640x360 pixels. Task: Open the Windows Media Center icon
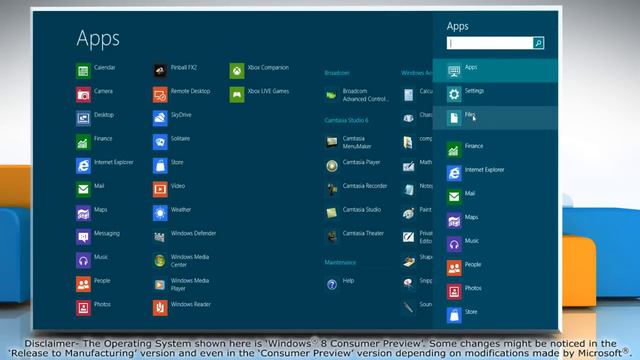point(160,260)
